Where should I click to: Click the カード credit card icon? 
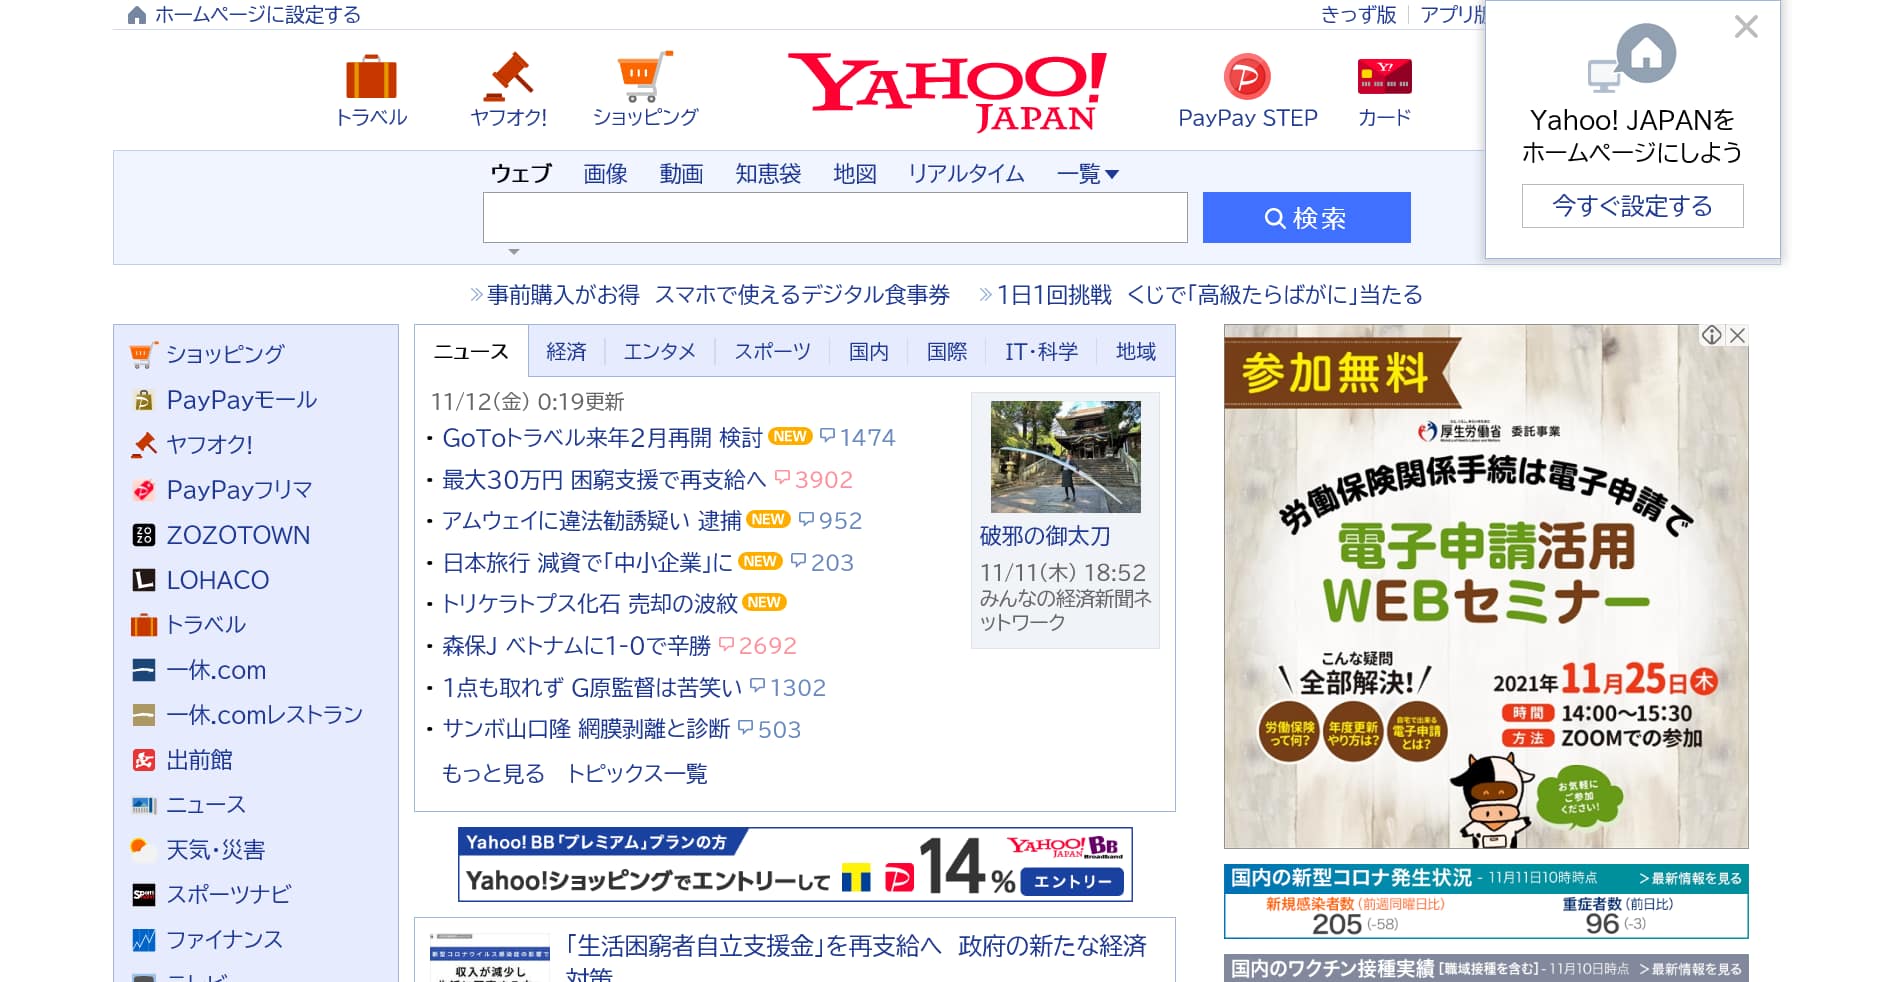tap(1384, 76)
